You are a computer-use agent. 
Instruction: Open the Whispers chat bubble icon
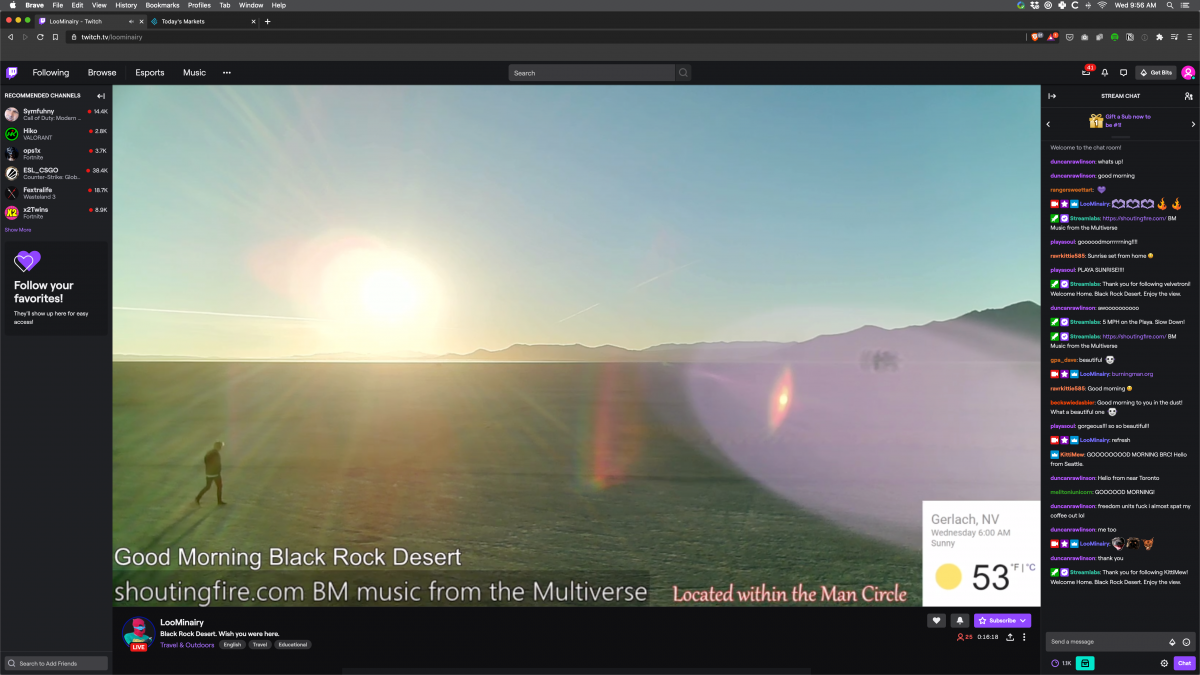1123,72
